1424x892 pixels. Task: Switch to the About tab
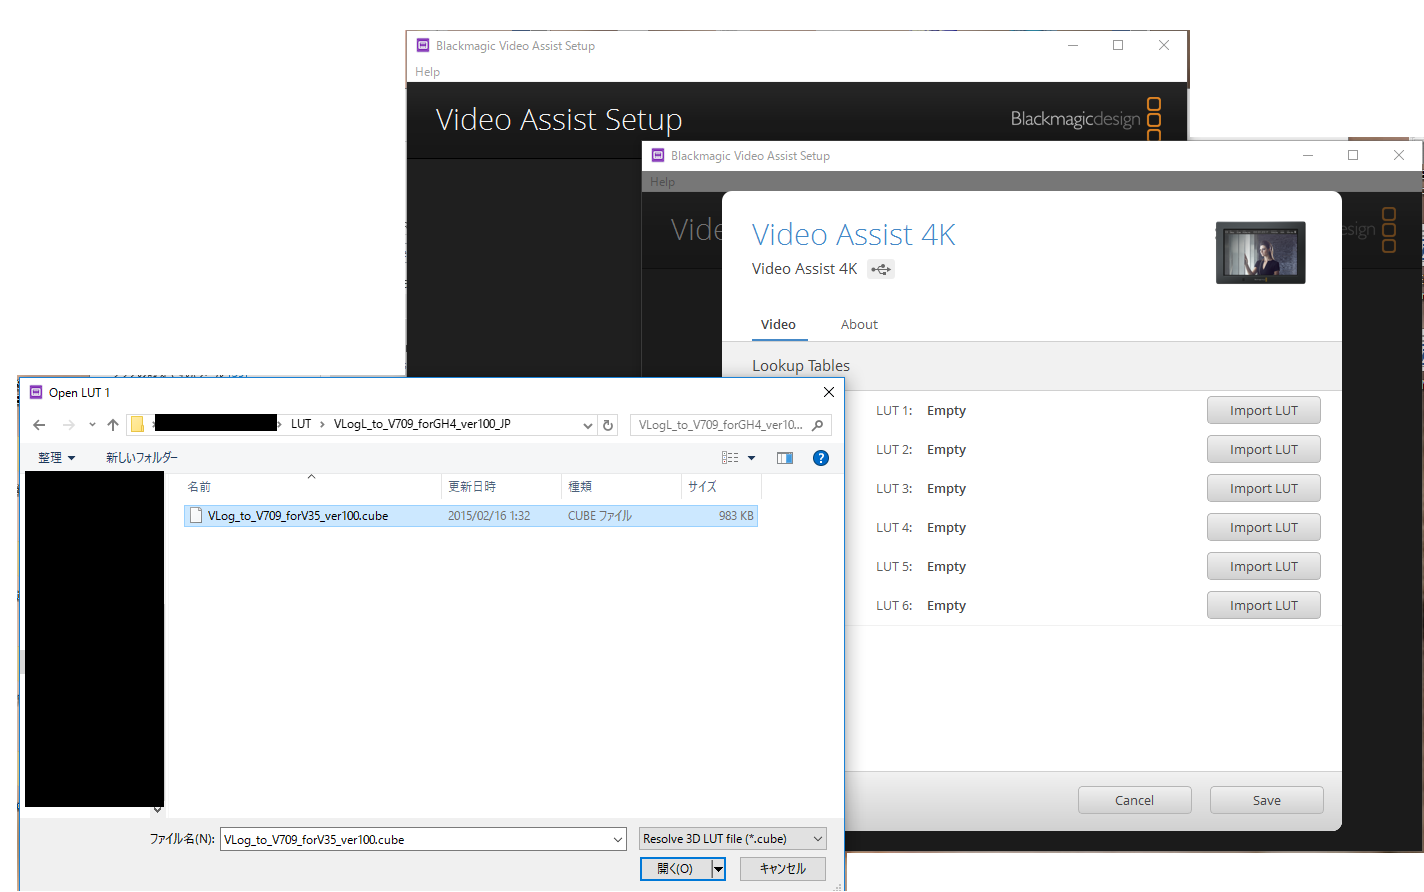859,325
